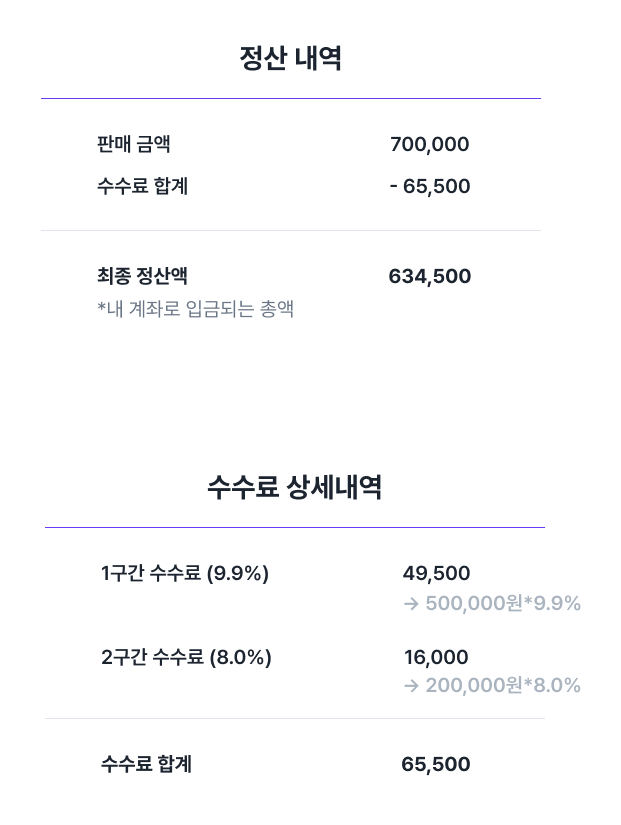
Task: Select the 2구간 수수료 (8.0%) row label
Action: click(186, 657)
